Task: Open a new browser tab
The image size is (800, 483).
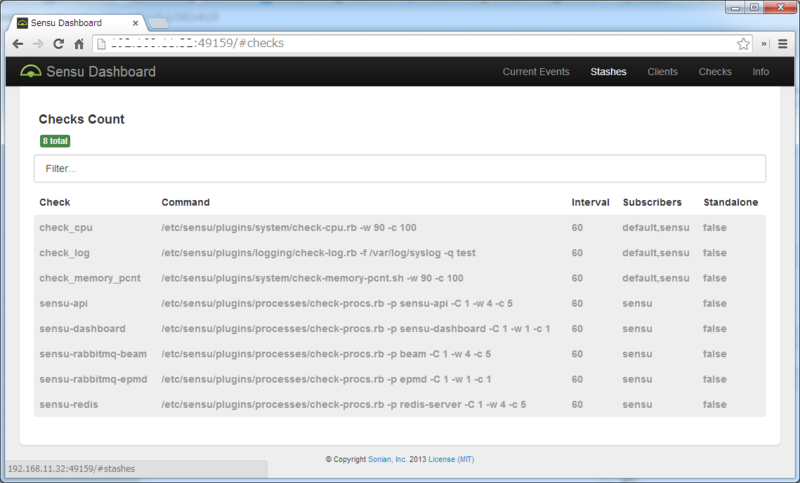Action: [x=159, y=23]
